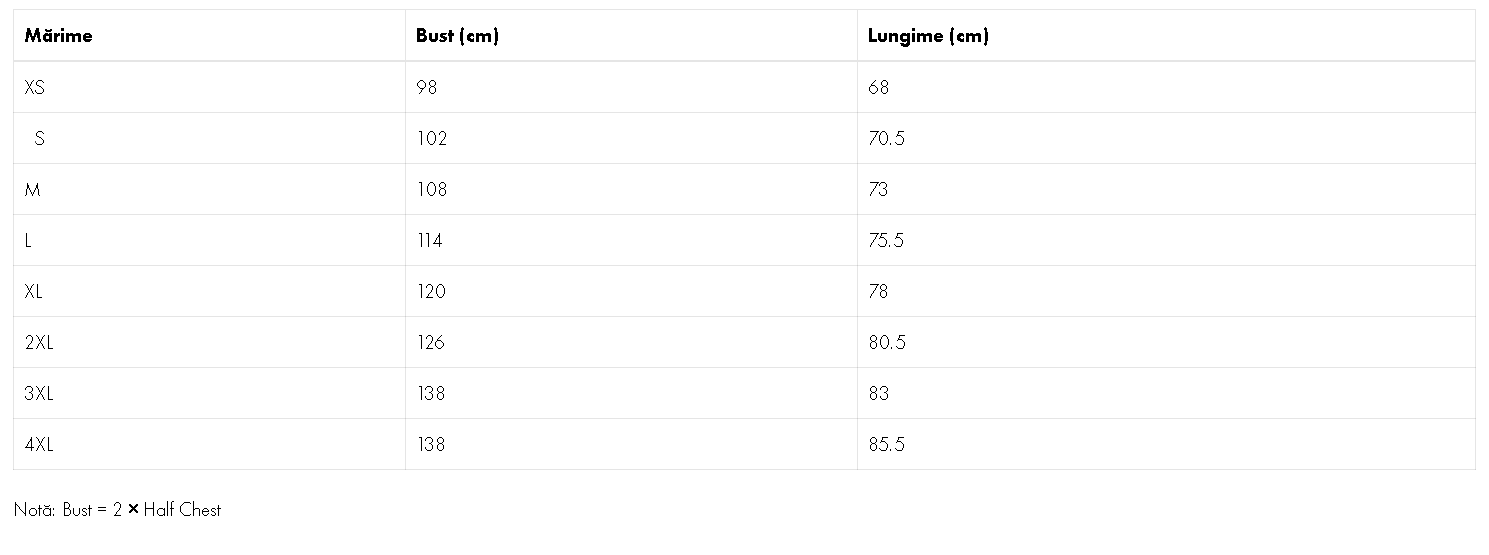Image resolution: width=1489 pixels, height=555 pixels.
Task: Click the XL size label
Action: point(34,292)
